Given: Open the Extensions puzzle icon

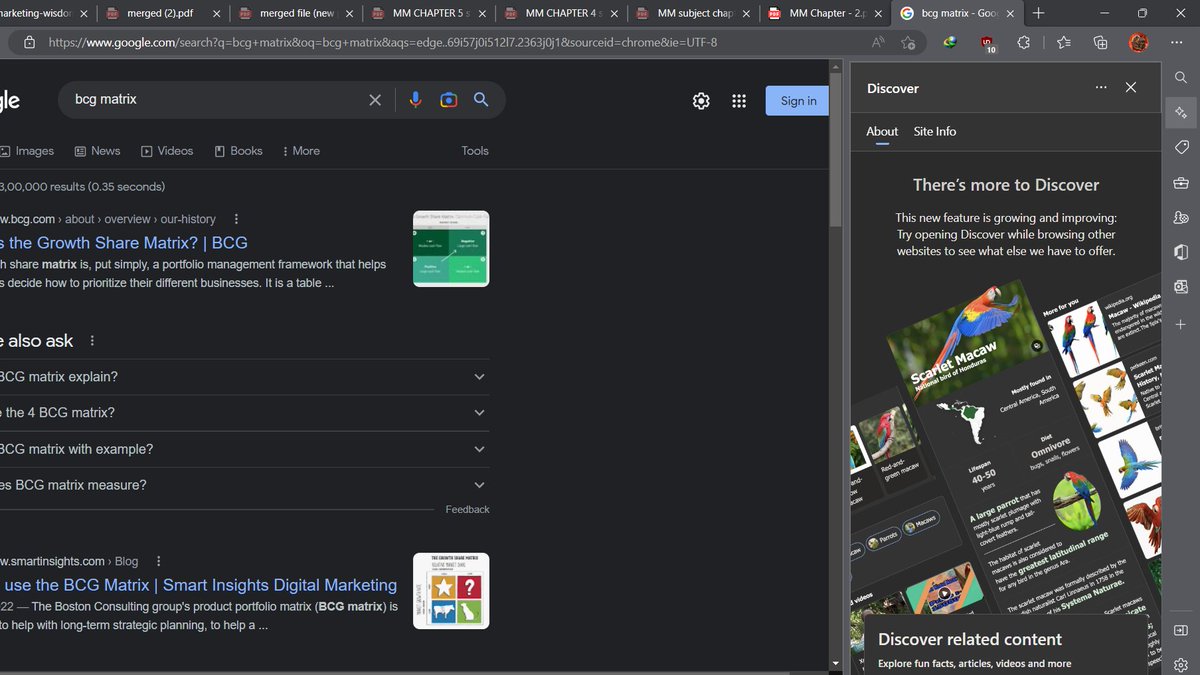Looking at the screenshot, I should [1024, 43].
